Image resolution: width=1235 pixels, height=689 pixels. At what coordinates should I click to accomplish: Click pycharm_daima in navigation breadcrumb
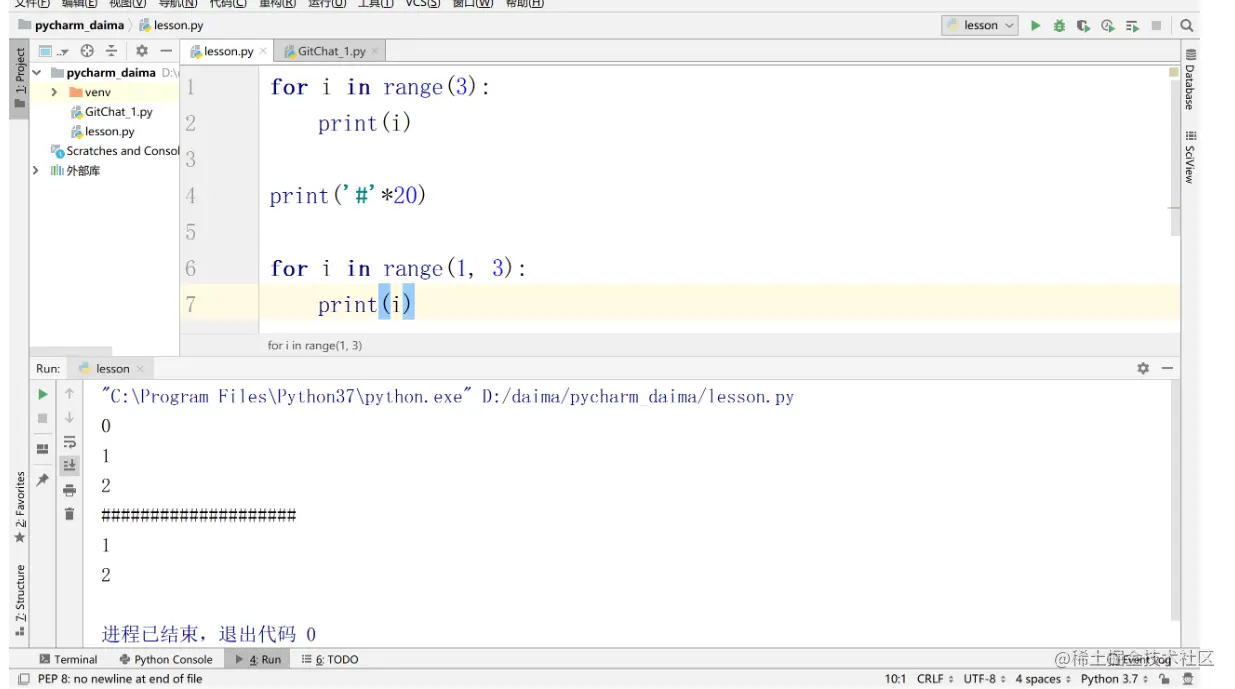point(72,25)
